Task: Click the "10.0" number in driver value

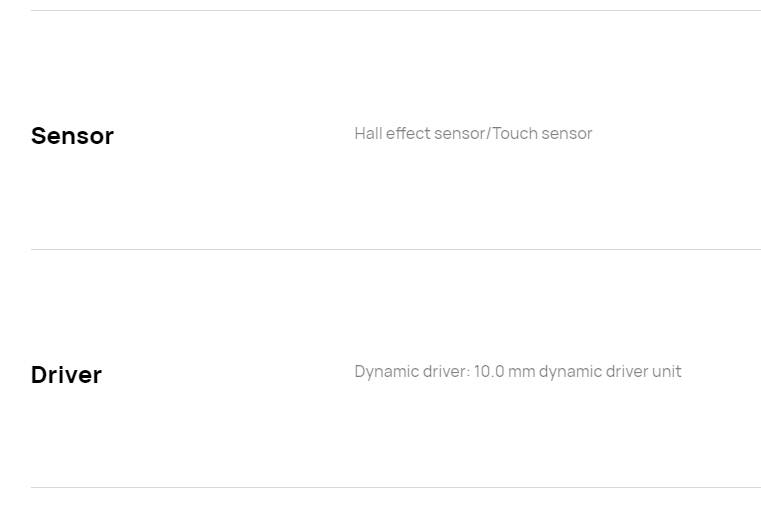Action: [x=489, y=372]
